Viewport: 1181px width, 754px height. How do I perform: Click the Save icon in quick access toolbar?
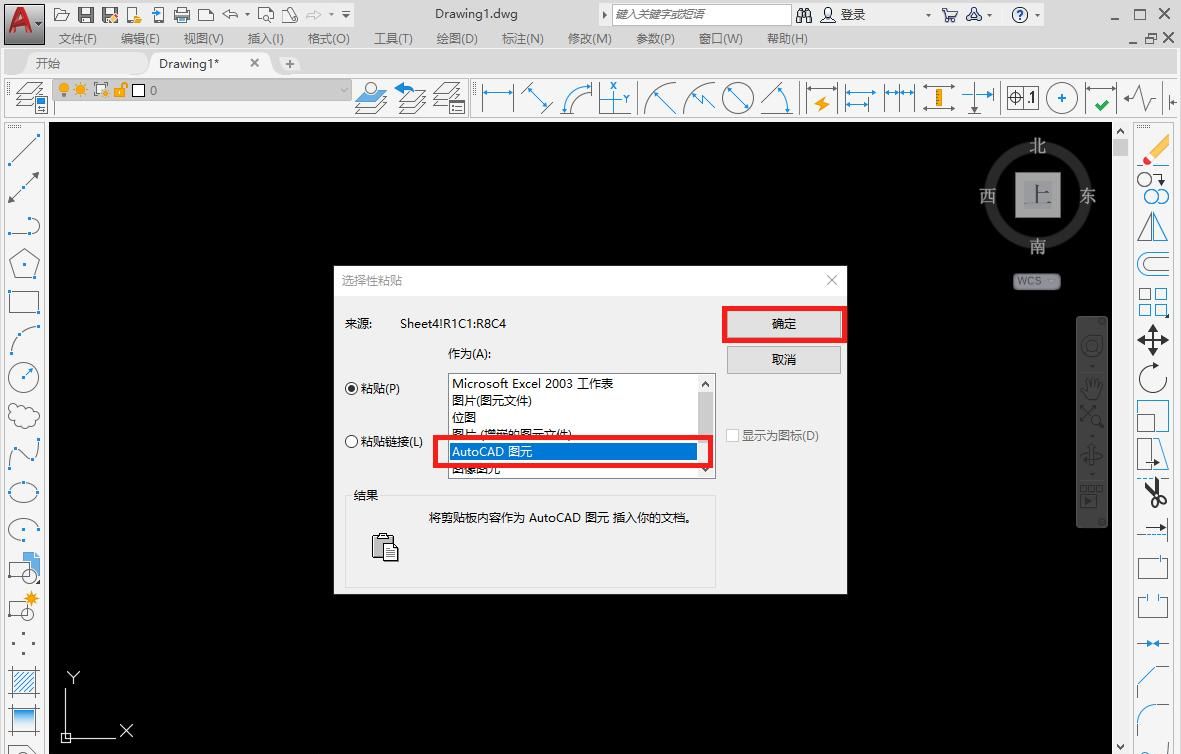(x=86, y=14)
